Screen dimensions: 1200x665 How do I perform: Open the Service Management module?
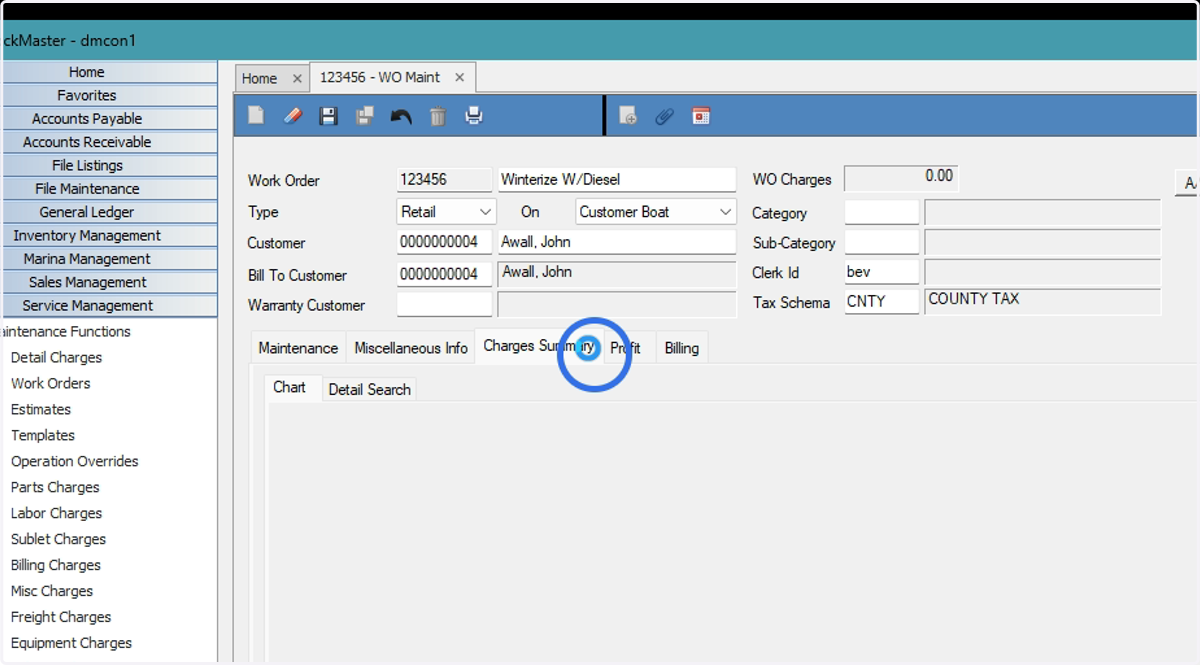110,306
